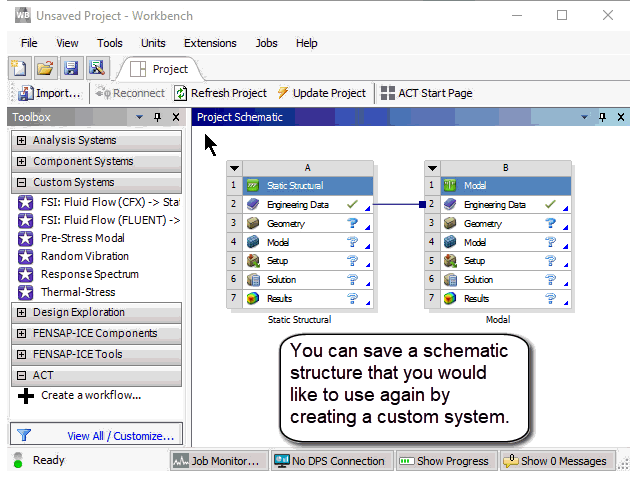Viewport: 640px width, 480px height.
Task: Click Solution icon in Static Structural system
Action: pos(253,280)
